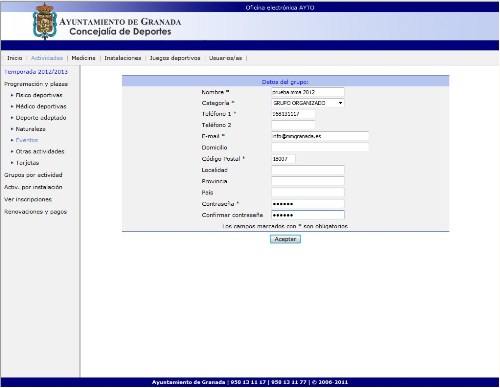
Task: Select Temporada 2012/2013 link
Action: pos(36,72)
